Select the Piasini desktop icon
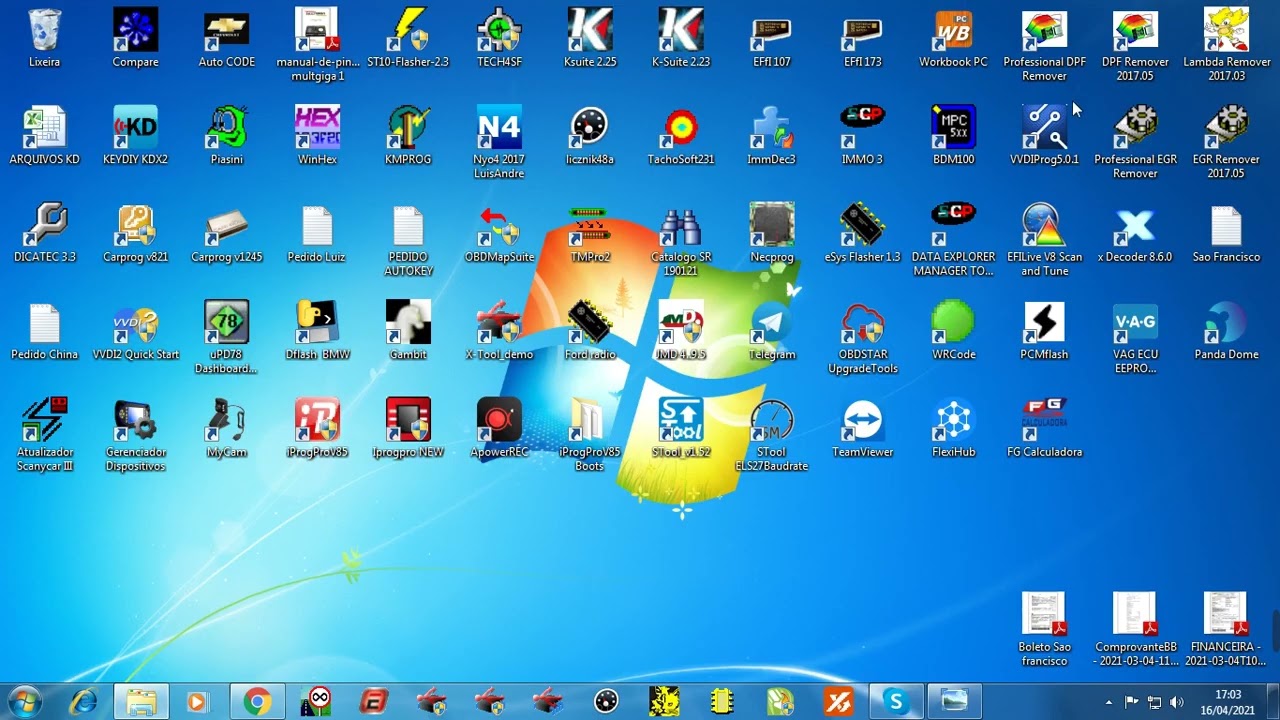This screenshot has width=1280, height=720. pos(227,127)
